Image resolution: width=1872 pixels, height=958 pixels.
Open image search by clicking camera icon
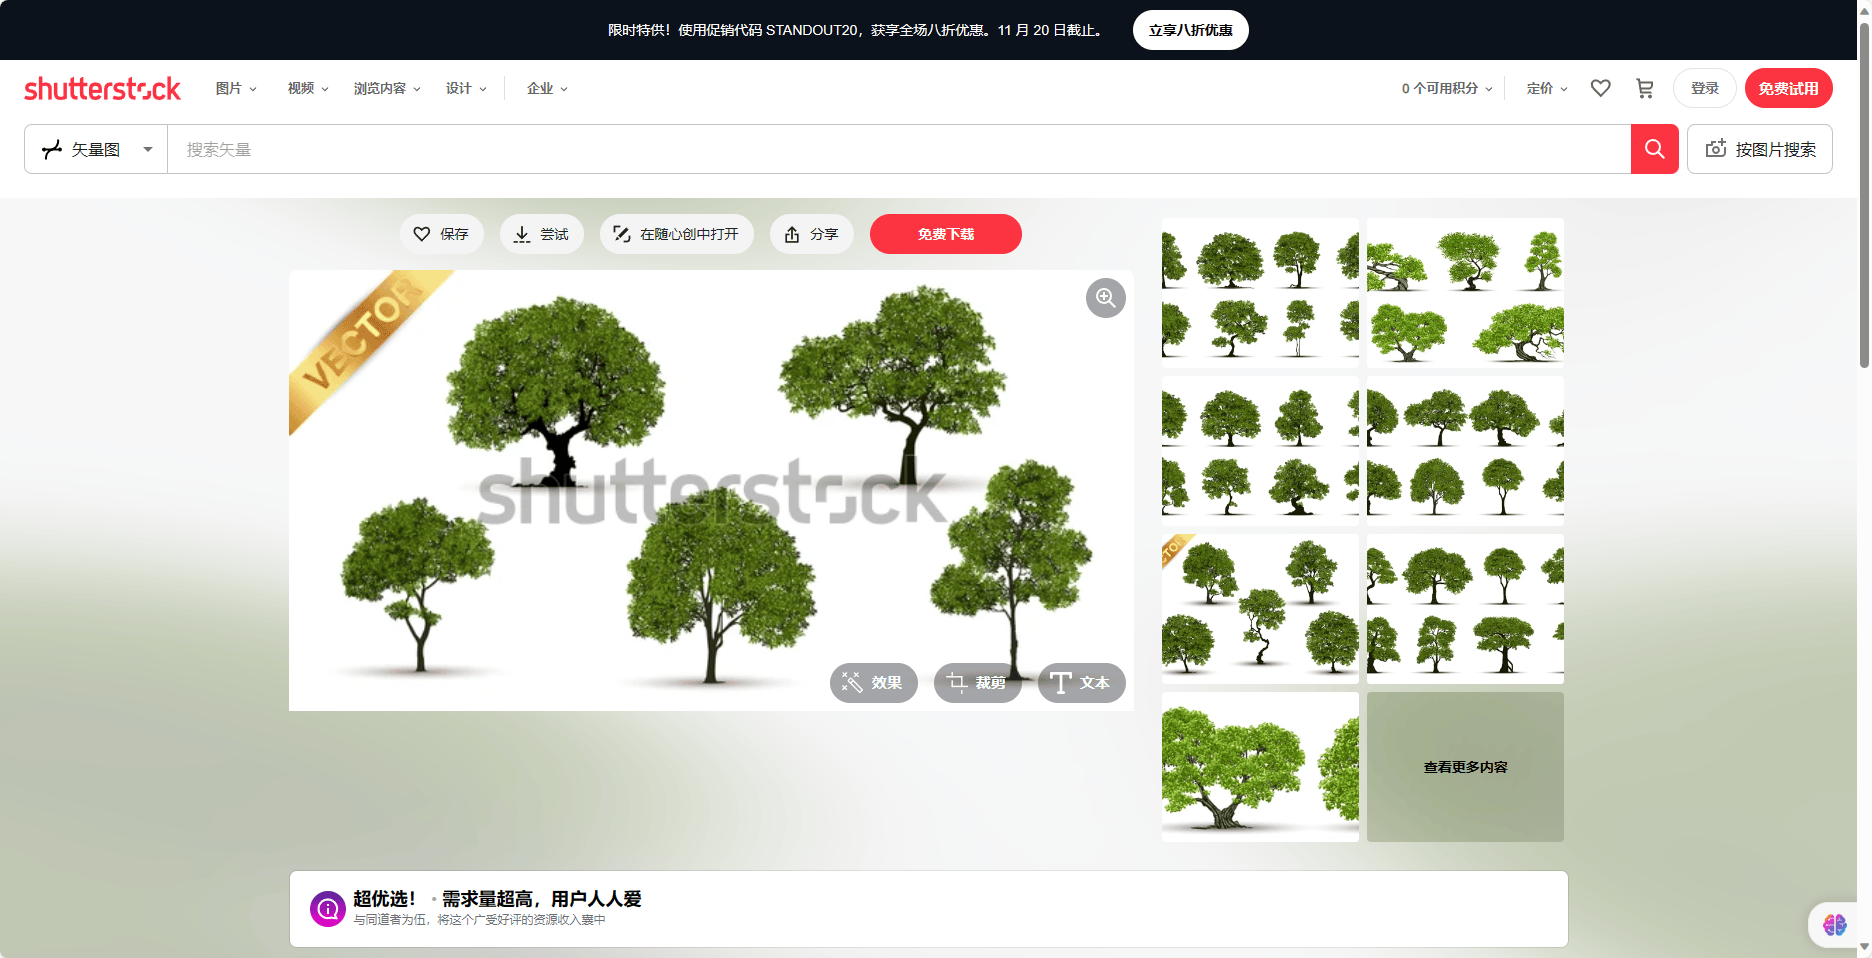(1759, 148)
